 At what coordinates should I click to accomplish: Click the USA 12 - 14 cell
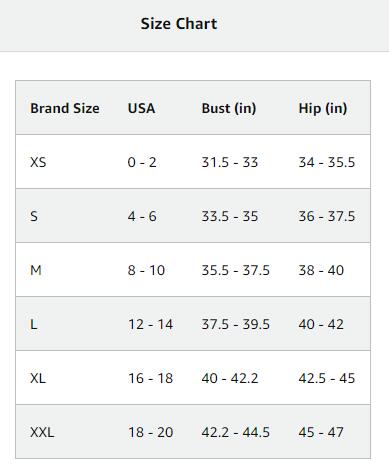[x=150, y=324]
